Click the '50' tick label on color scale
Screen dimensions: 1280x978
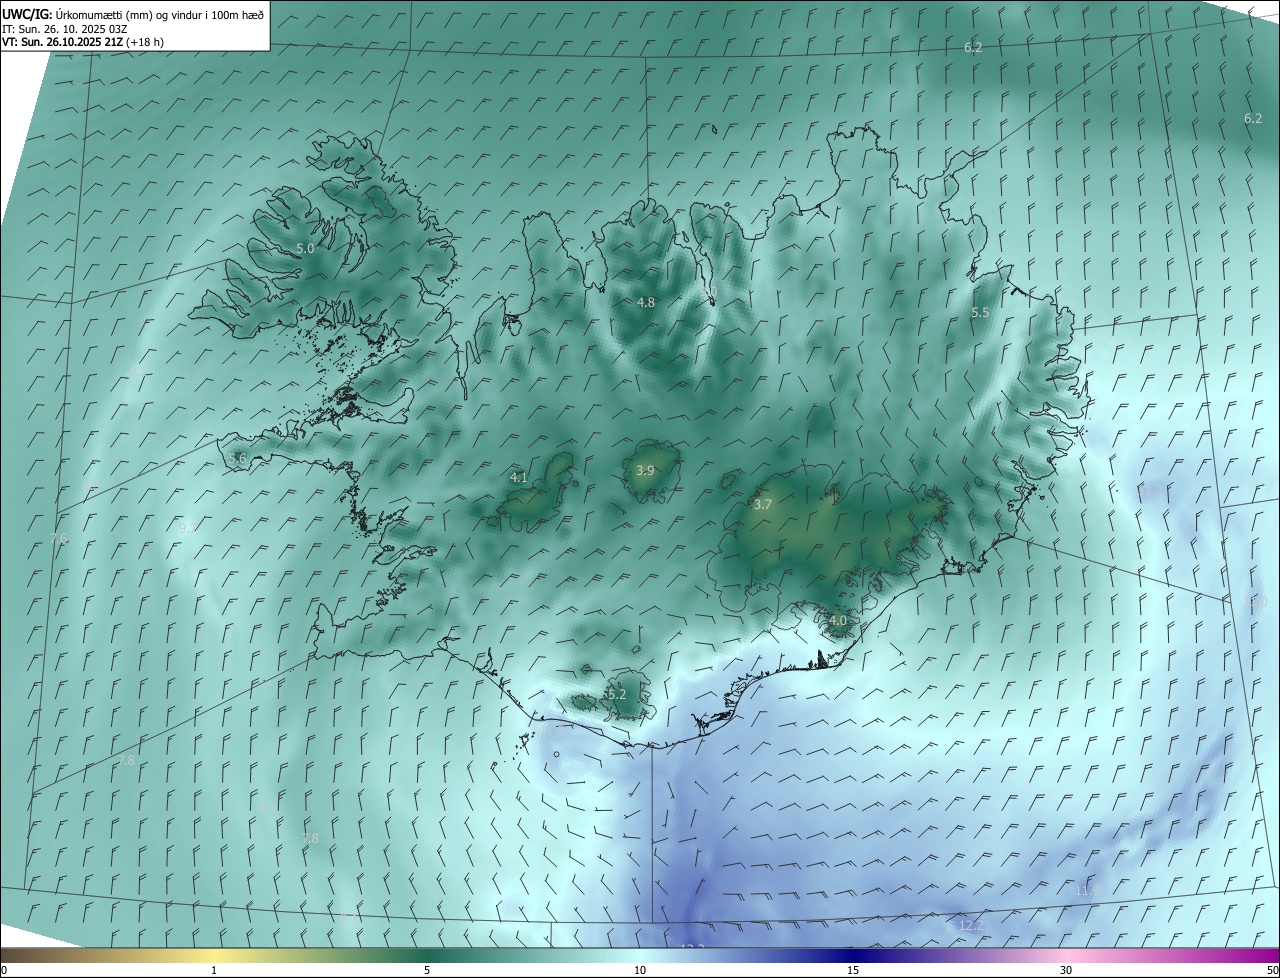click(x=1272, y=970)
